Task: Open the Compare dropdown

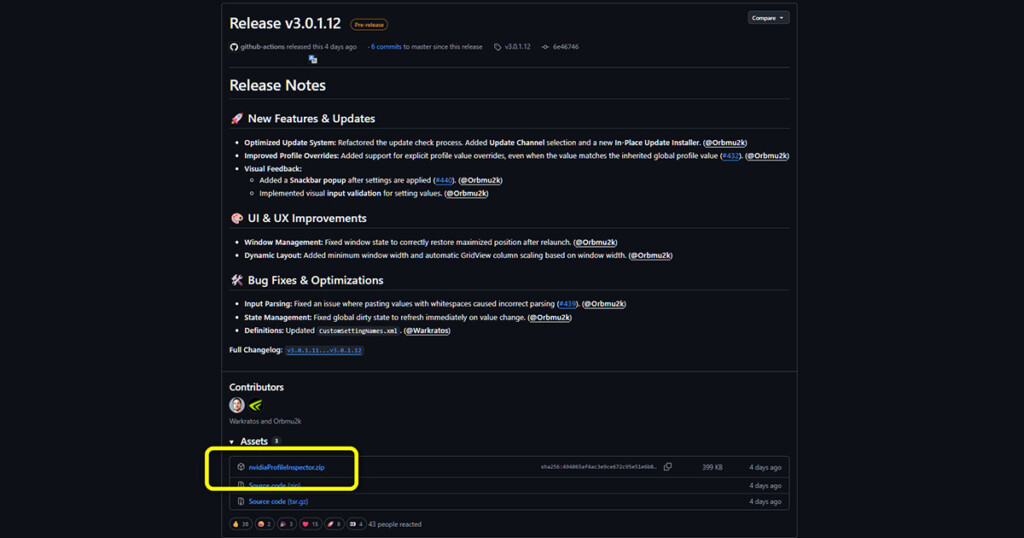Action: (x=768, y=18)
